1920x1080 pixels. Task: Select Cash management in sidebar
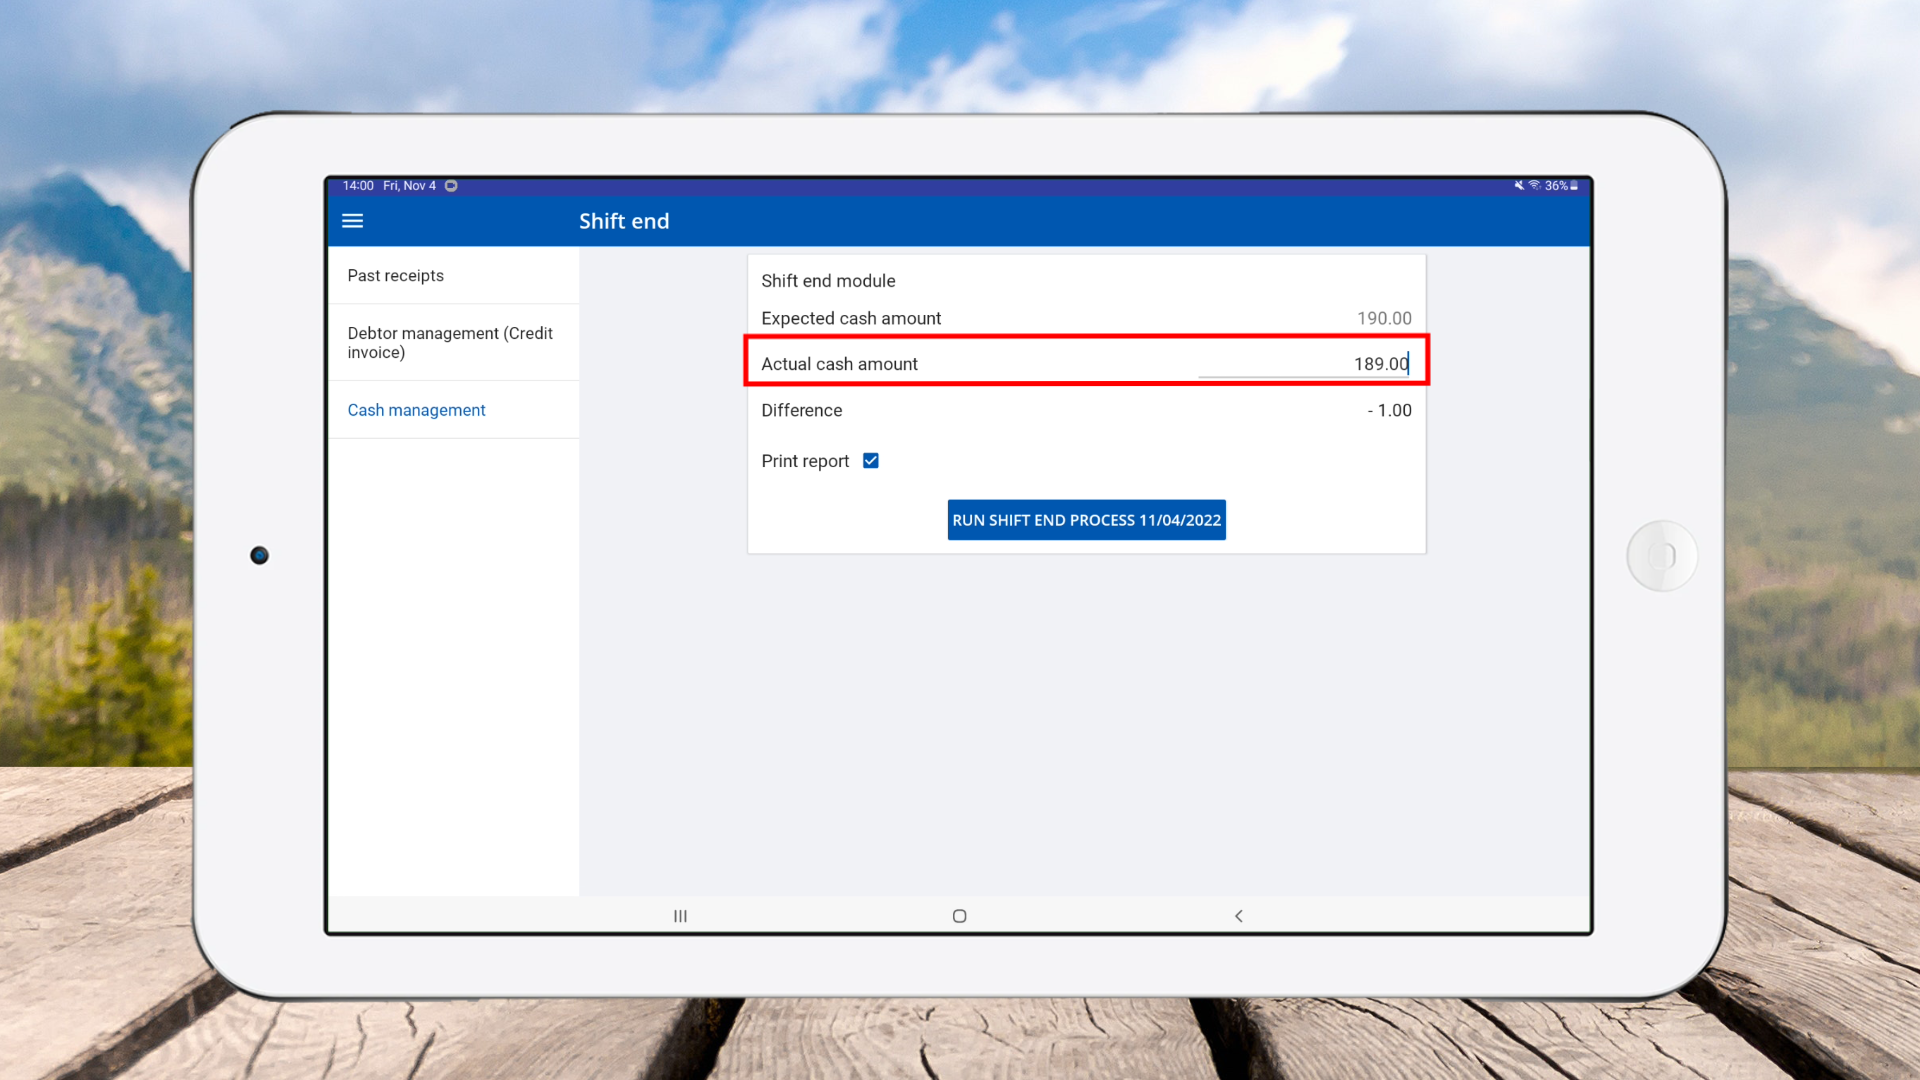tap(416, 410)
